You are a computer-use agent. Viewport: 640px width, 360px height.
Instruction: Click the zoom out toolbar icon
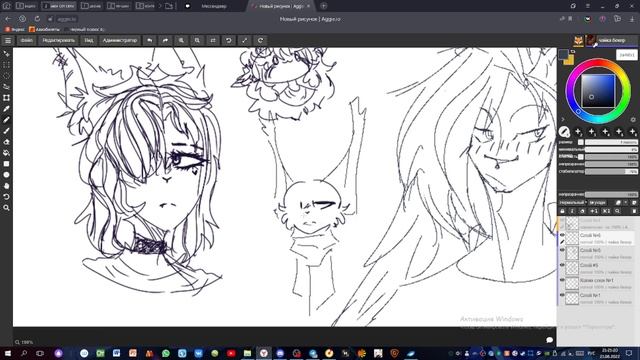(197, 40)
